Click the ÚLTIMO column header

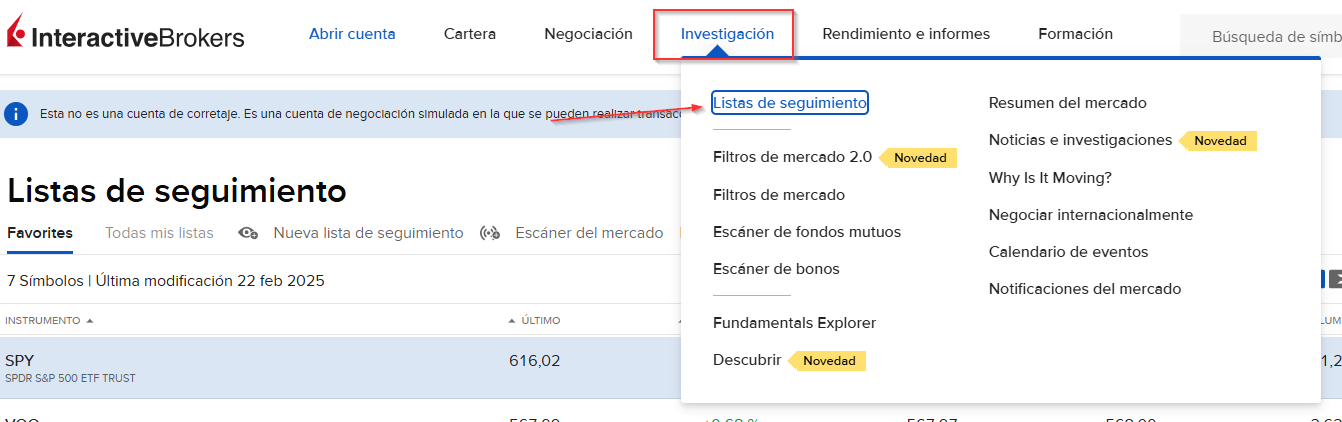click(x=541, y=321)
